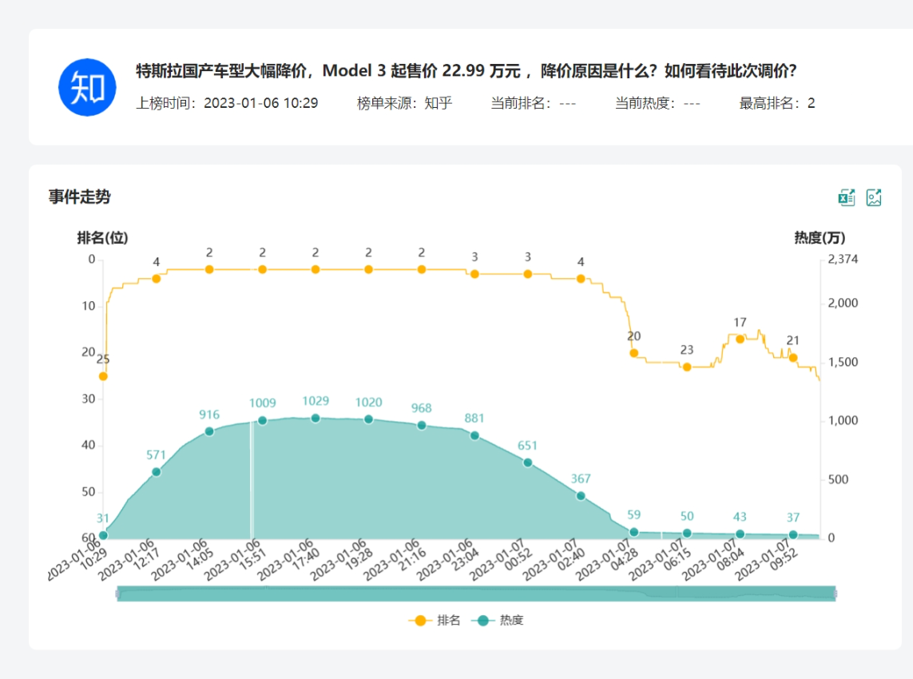Click the middle of the zoom slider bar

coord(476,594)
